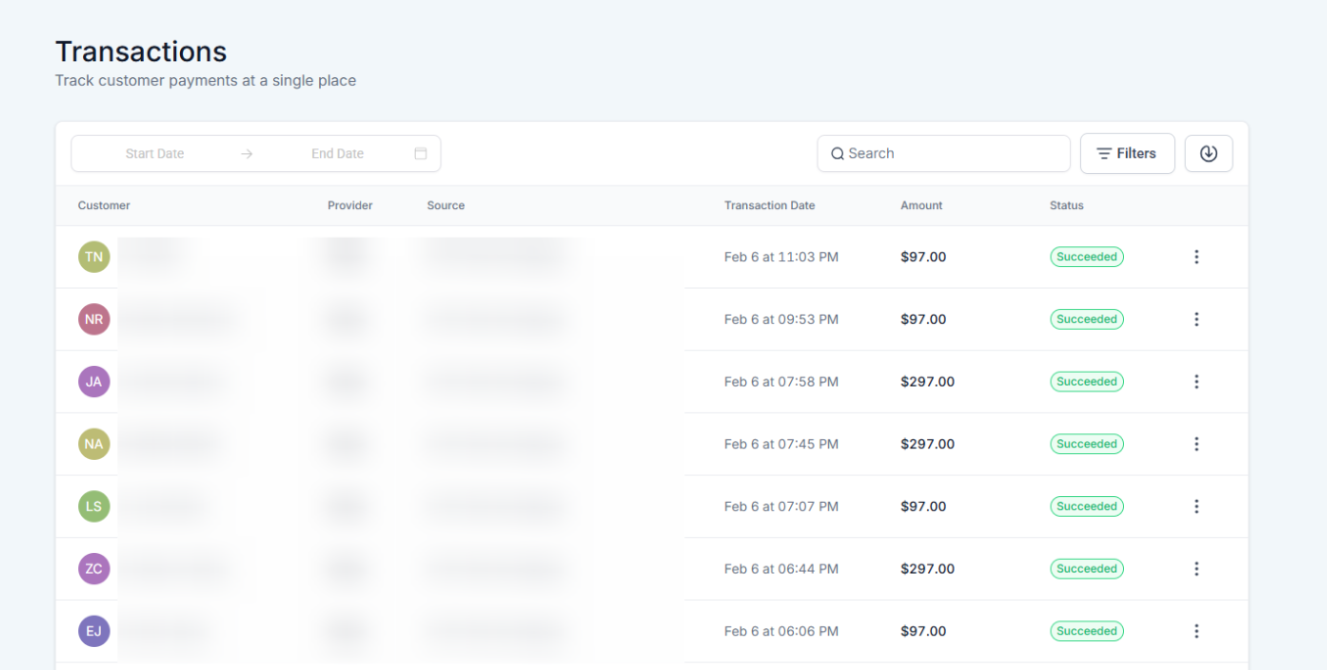
Task: Open the Filters button
Action: click(1127, 154)
